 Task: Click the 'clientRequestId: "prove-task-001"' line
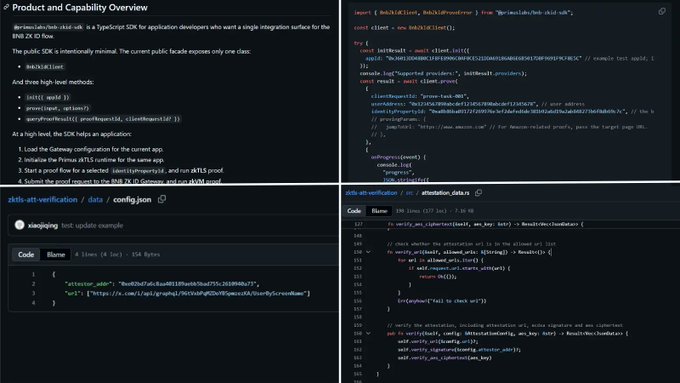coord(420,96)
